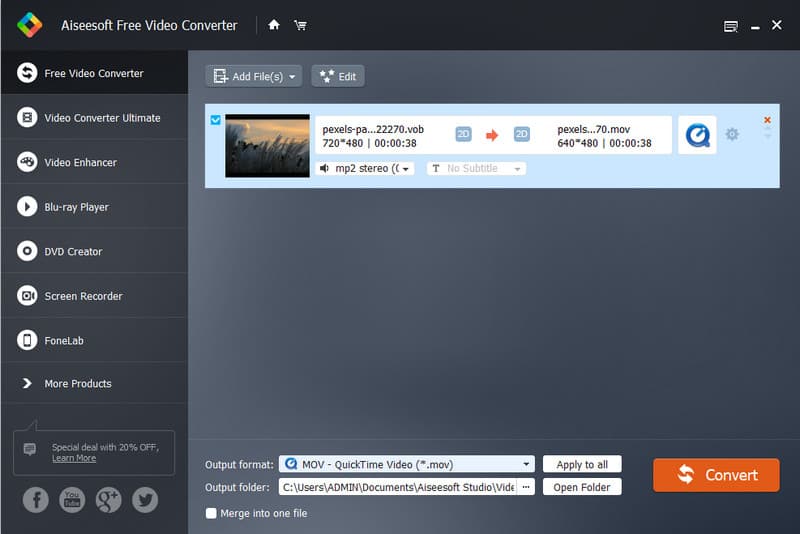
Task: Open the shopping cart icon
Action: [x=300, y=25]
